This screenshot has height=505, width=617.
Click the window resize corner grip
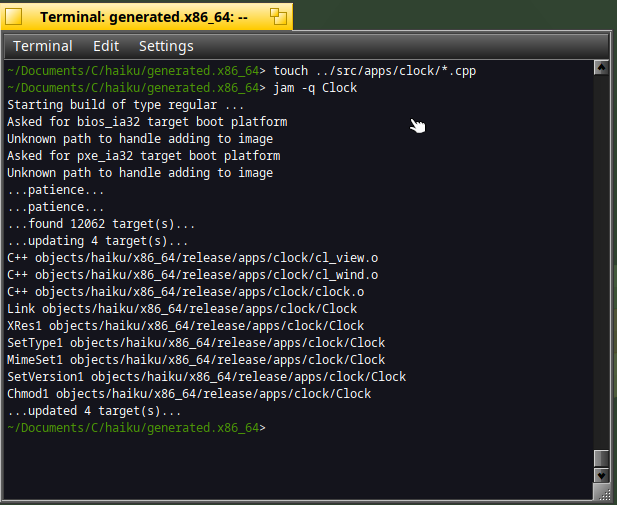point(604,495)
